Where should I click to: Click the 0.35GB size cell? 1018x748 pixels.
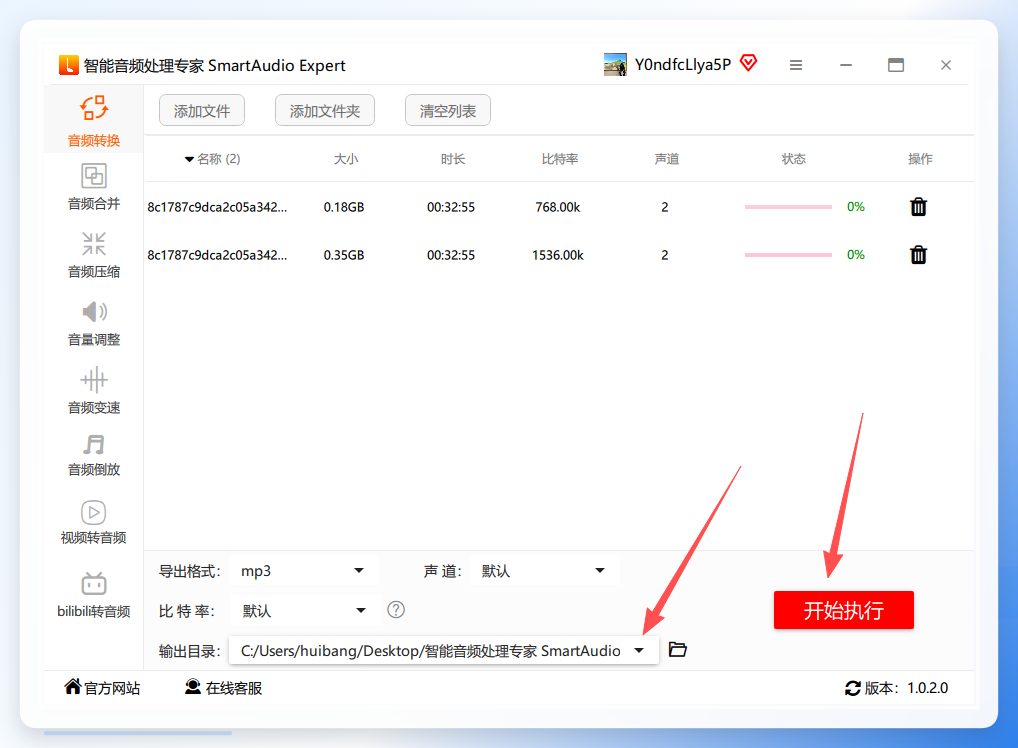pos(344,255)
